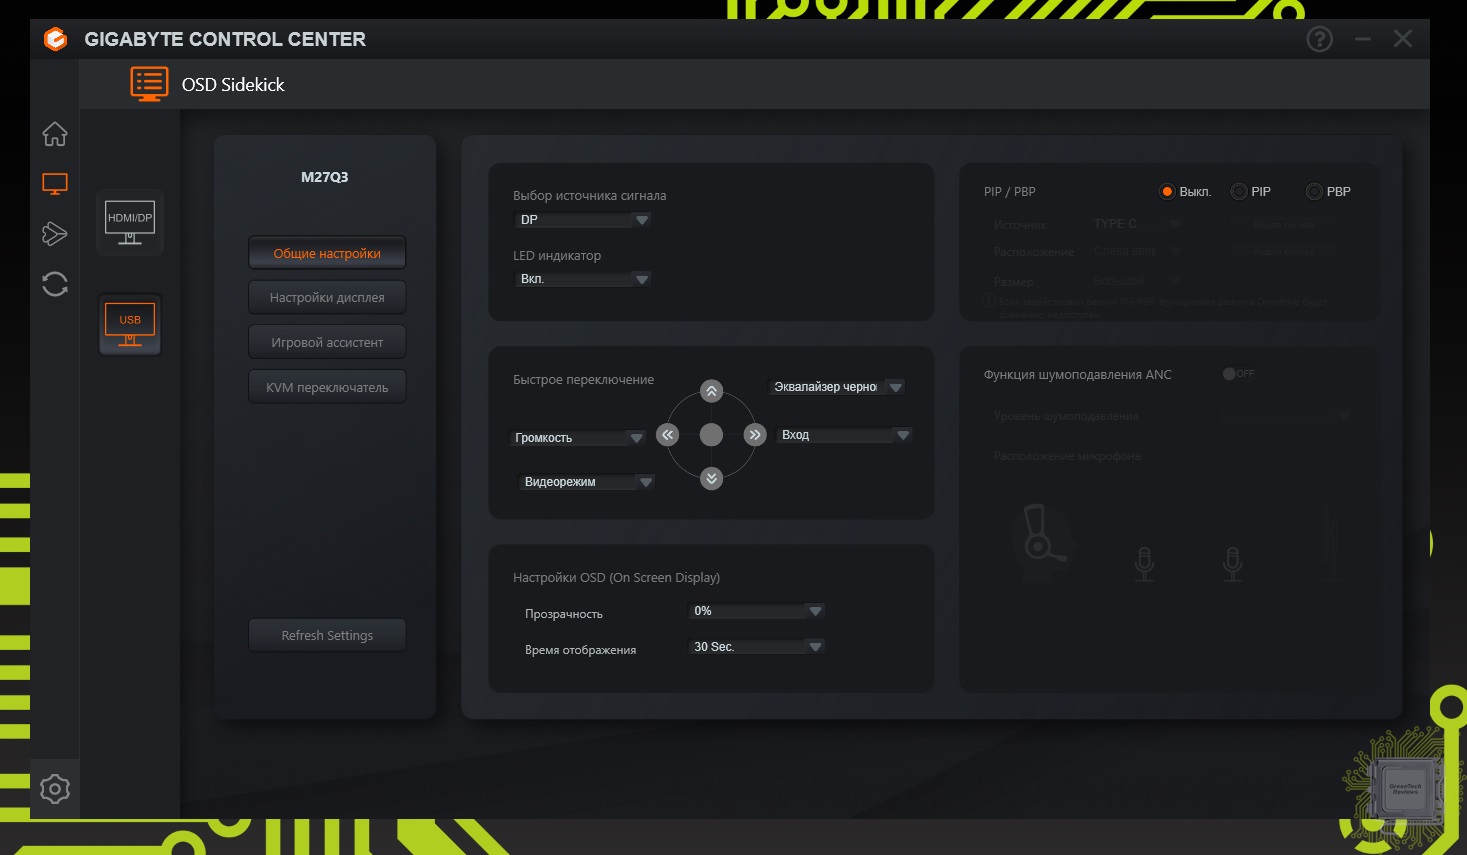Select the PBP radio button
The width and height of the screenshot is (1467, 855).
[x=1314, y=191]
